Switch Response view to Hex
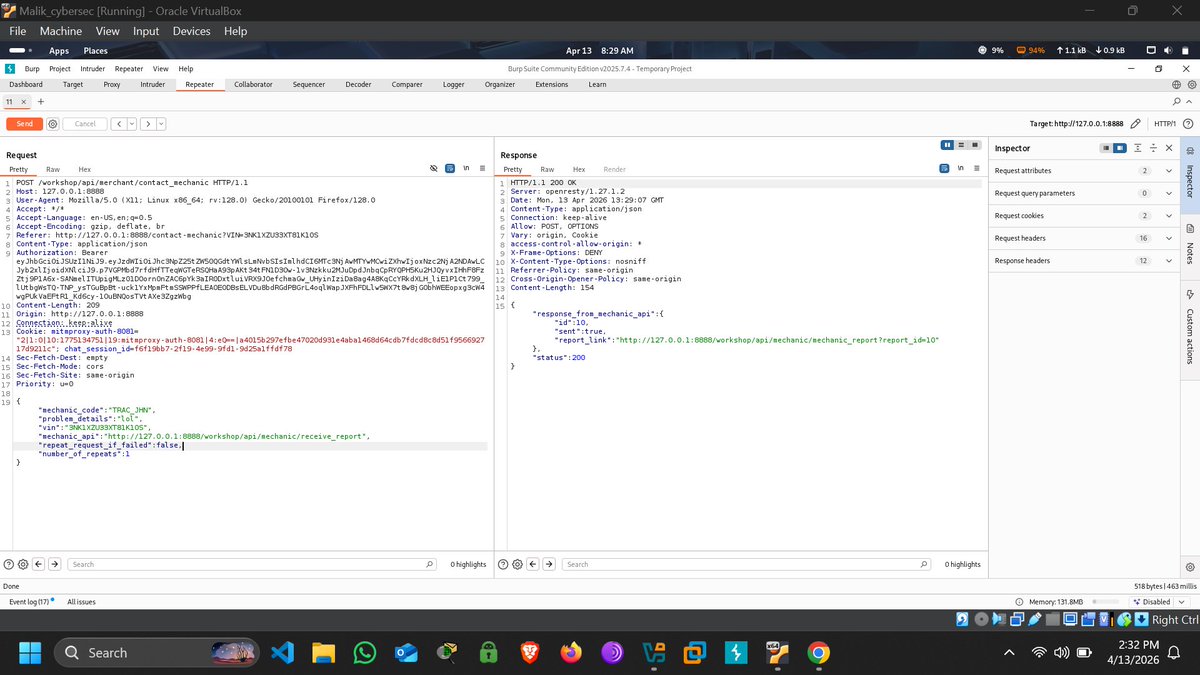 [x=579, y=170]
